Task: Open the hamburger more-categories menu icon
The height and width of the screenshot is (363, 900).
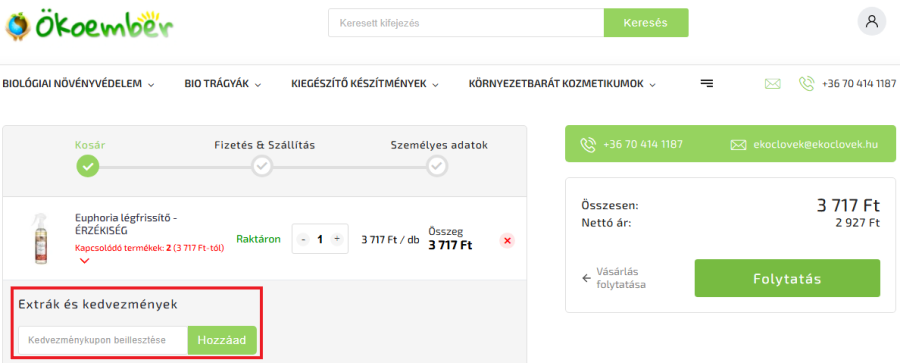Action: click(707, 84)
